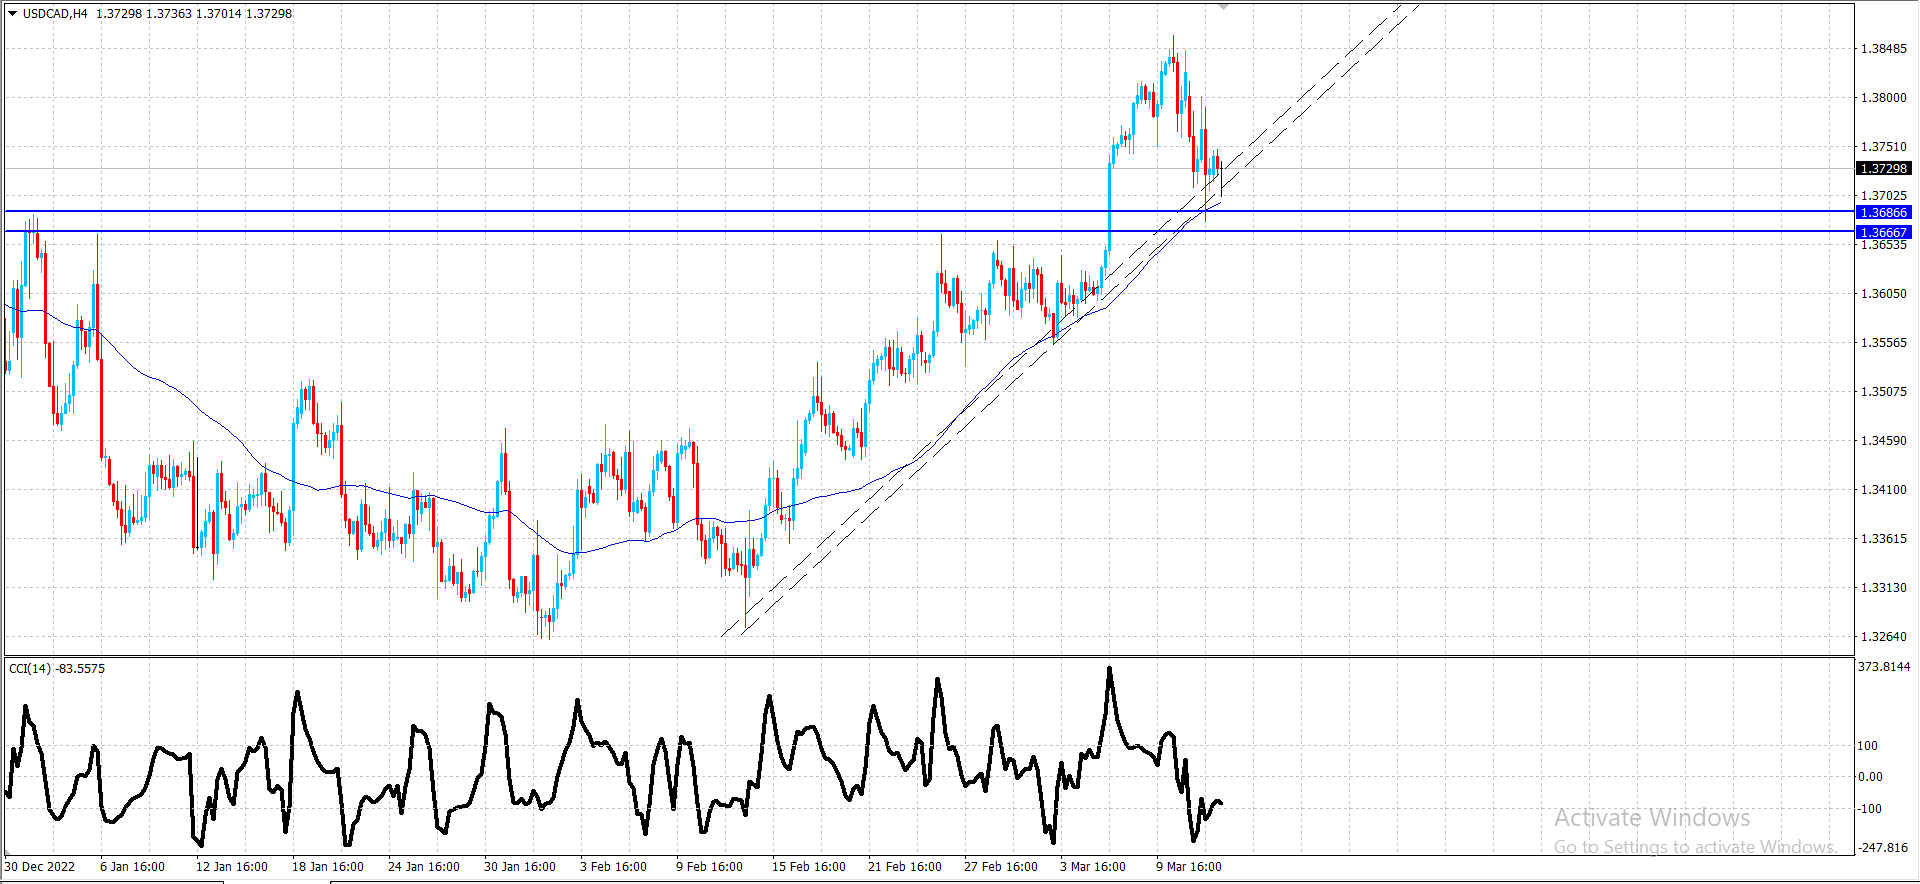Screen dimensions: 1920x884
Task: Select the 1.36866 horizontal line price tag
Action: tap(1884, 212)
